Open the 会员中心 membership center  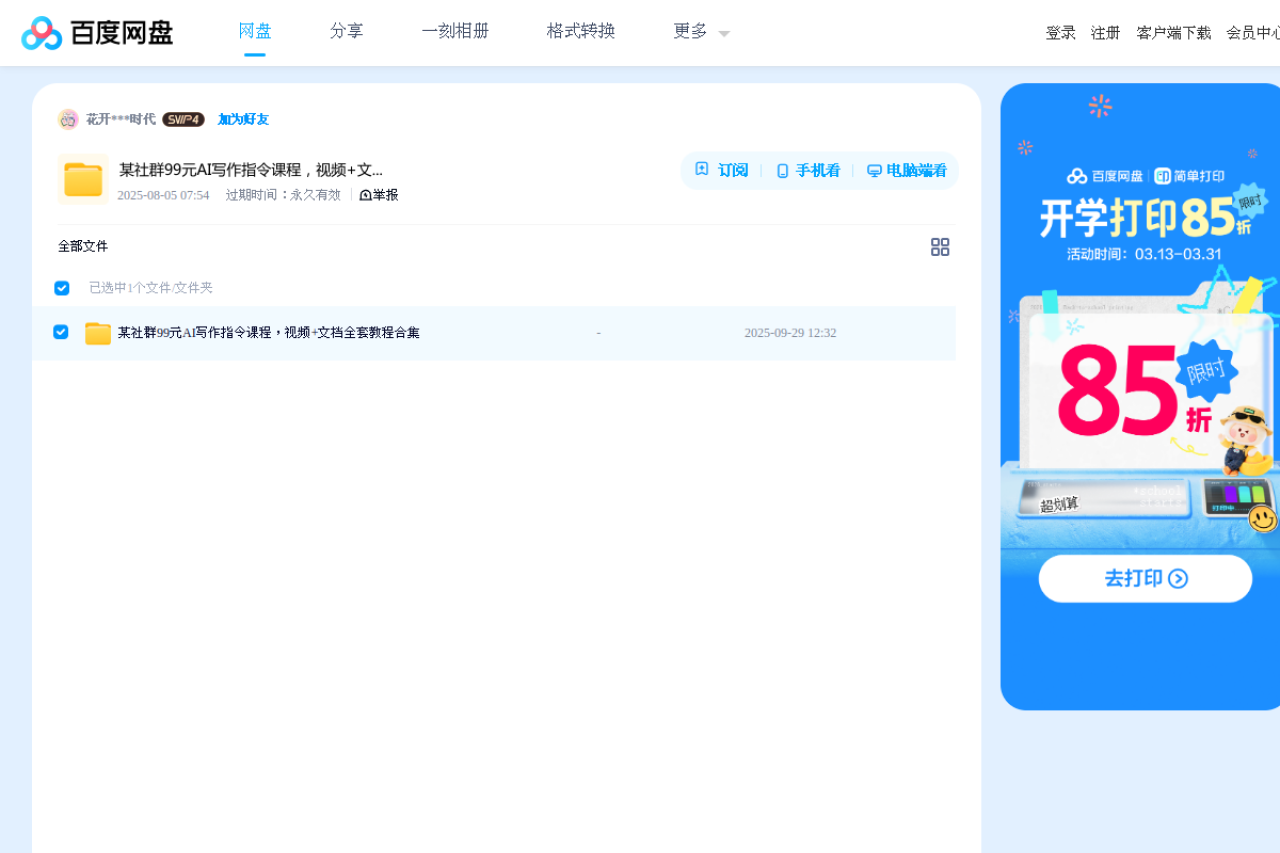pos(1253,32)
